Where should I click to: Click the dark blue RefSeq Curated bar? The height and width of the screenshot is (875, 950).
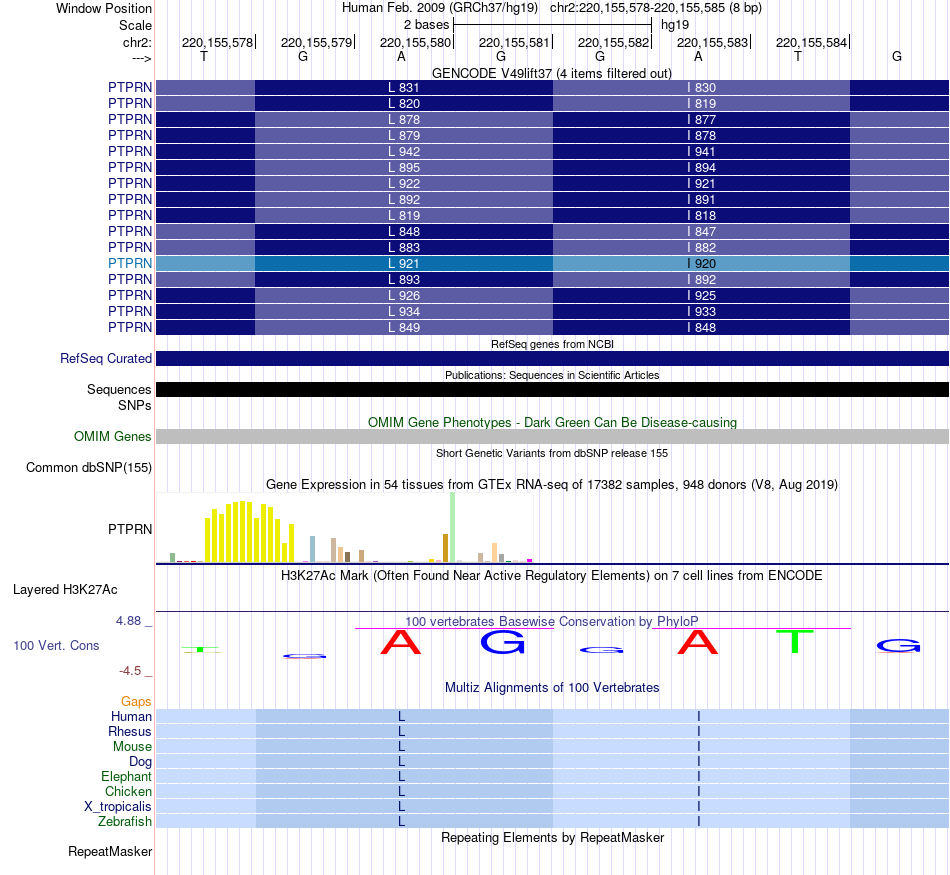pos(552,358)
